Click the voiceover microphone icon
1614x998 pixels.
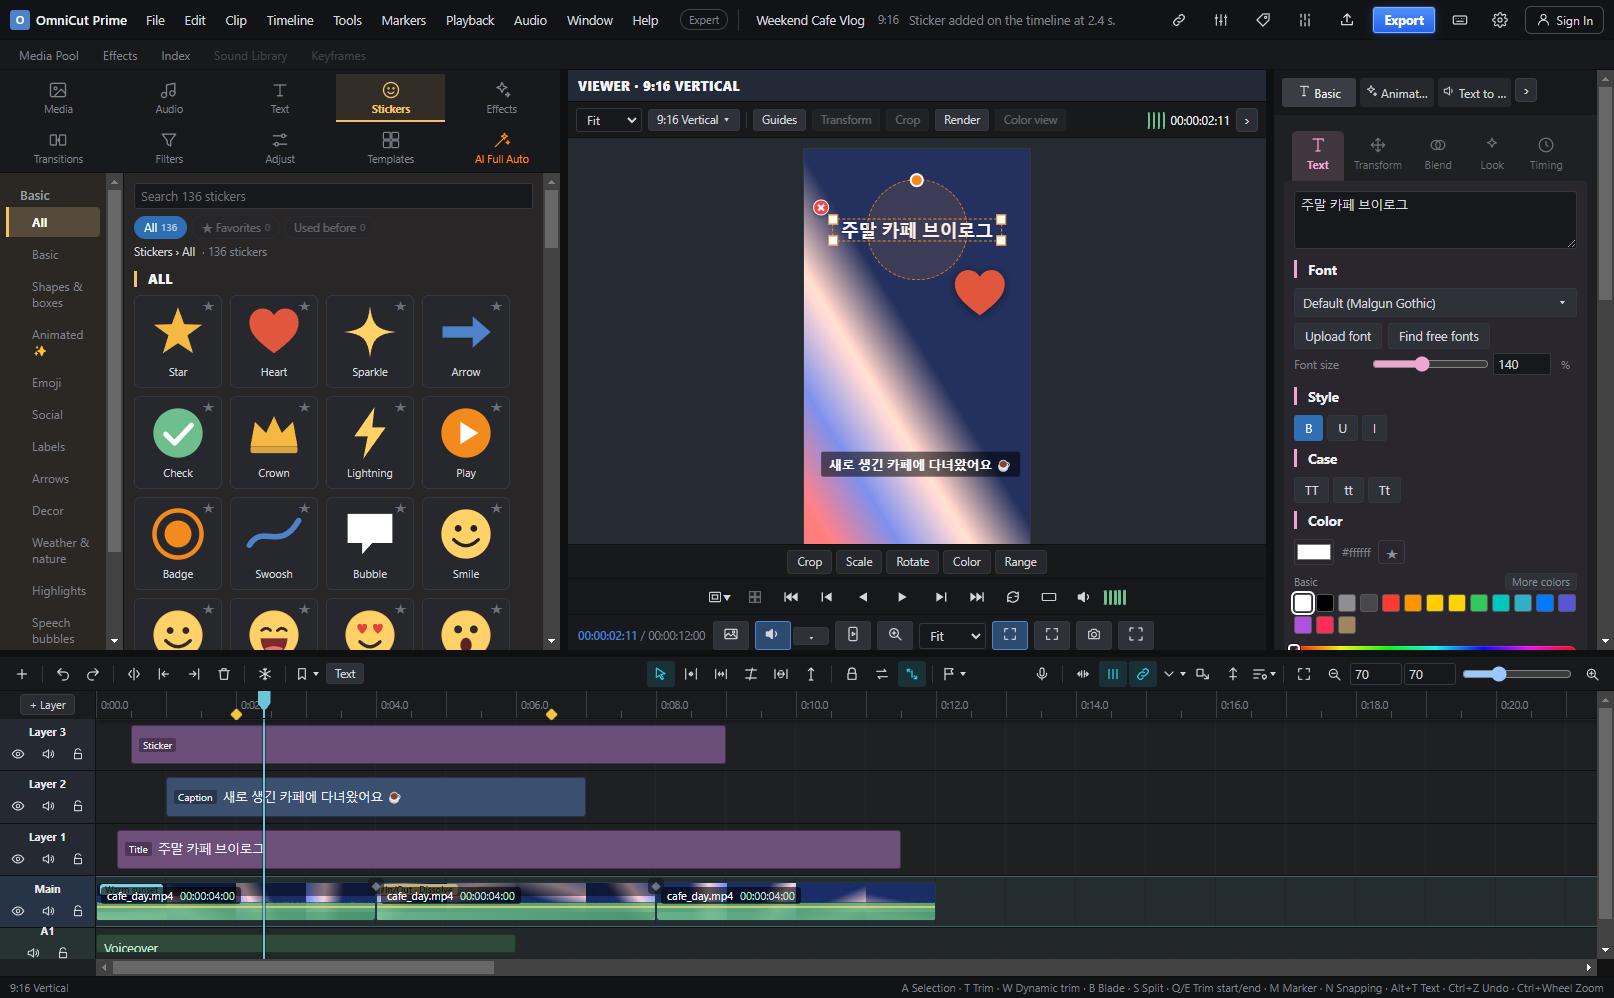(x=1042, y=674)
